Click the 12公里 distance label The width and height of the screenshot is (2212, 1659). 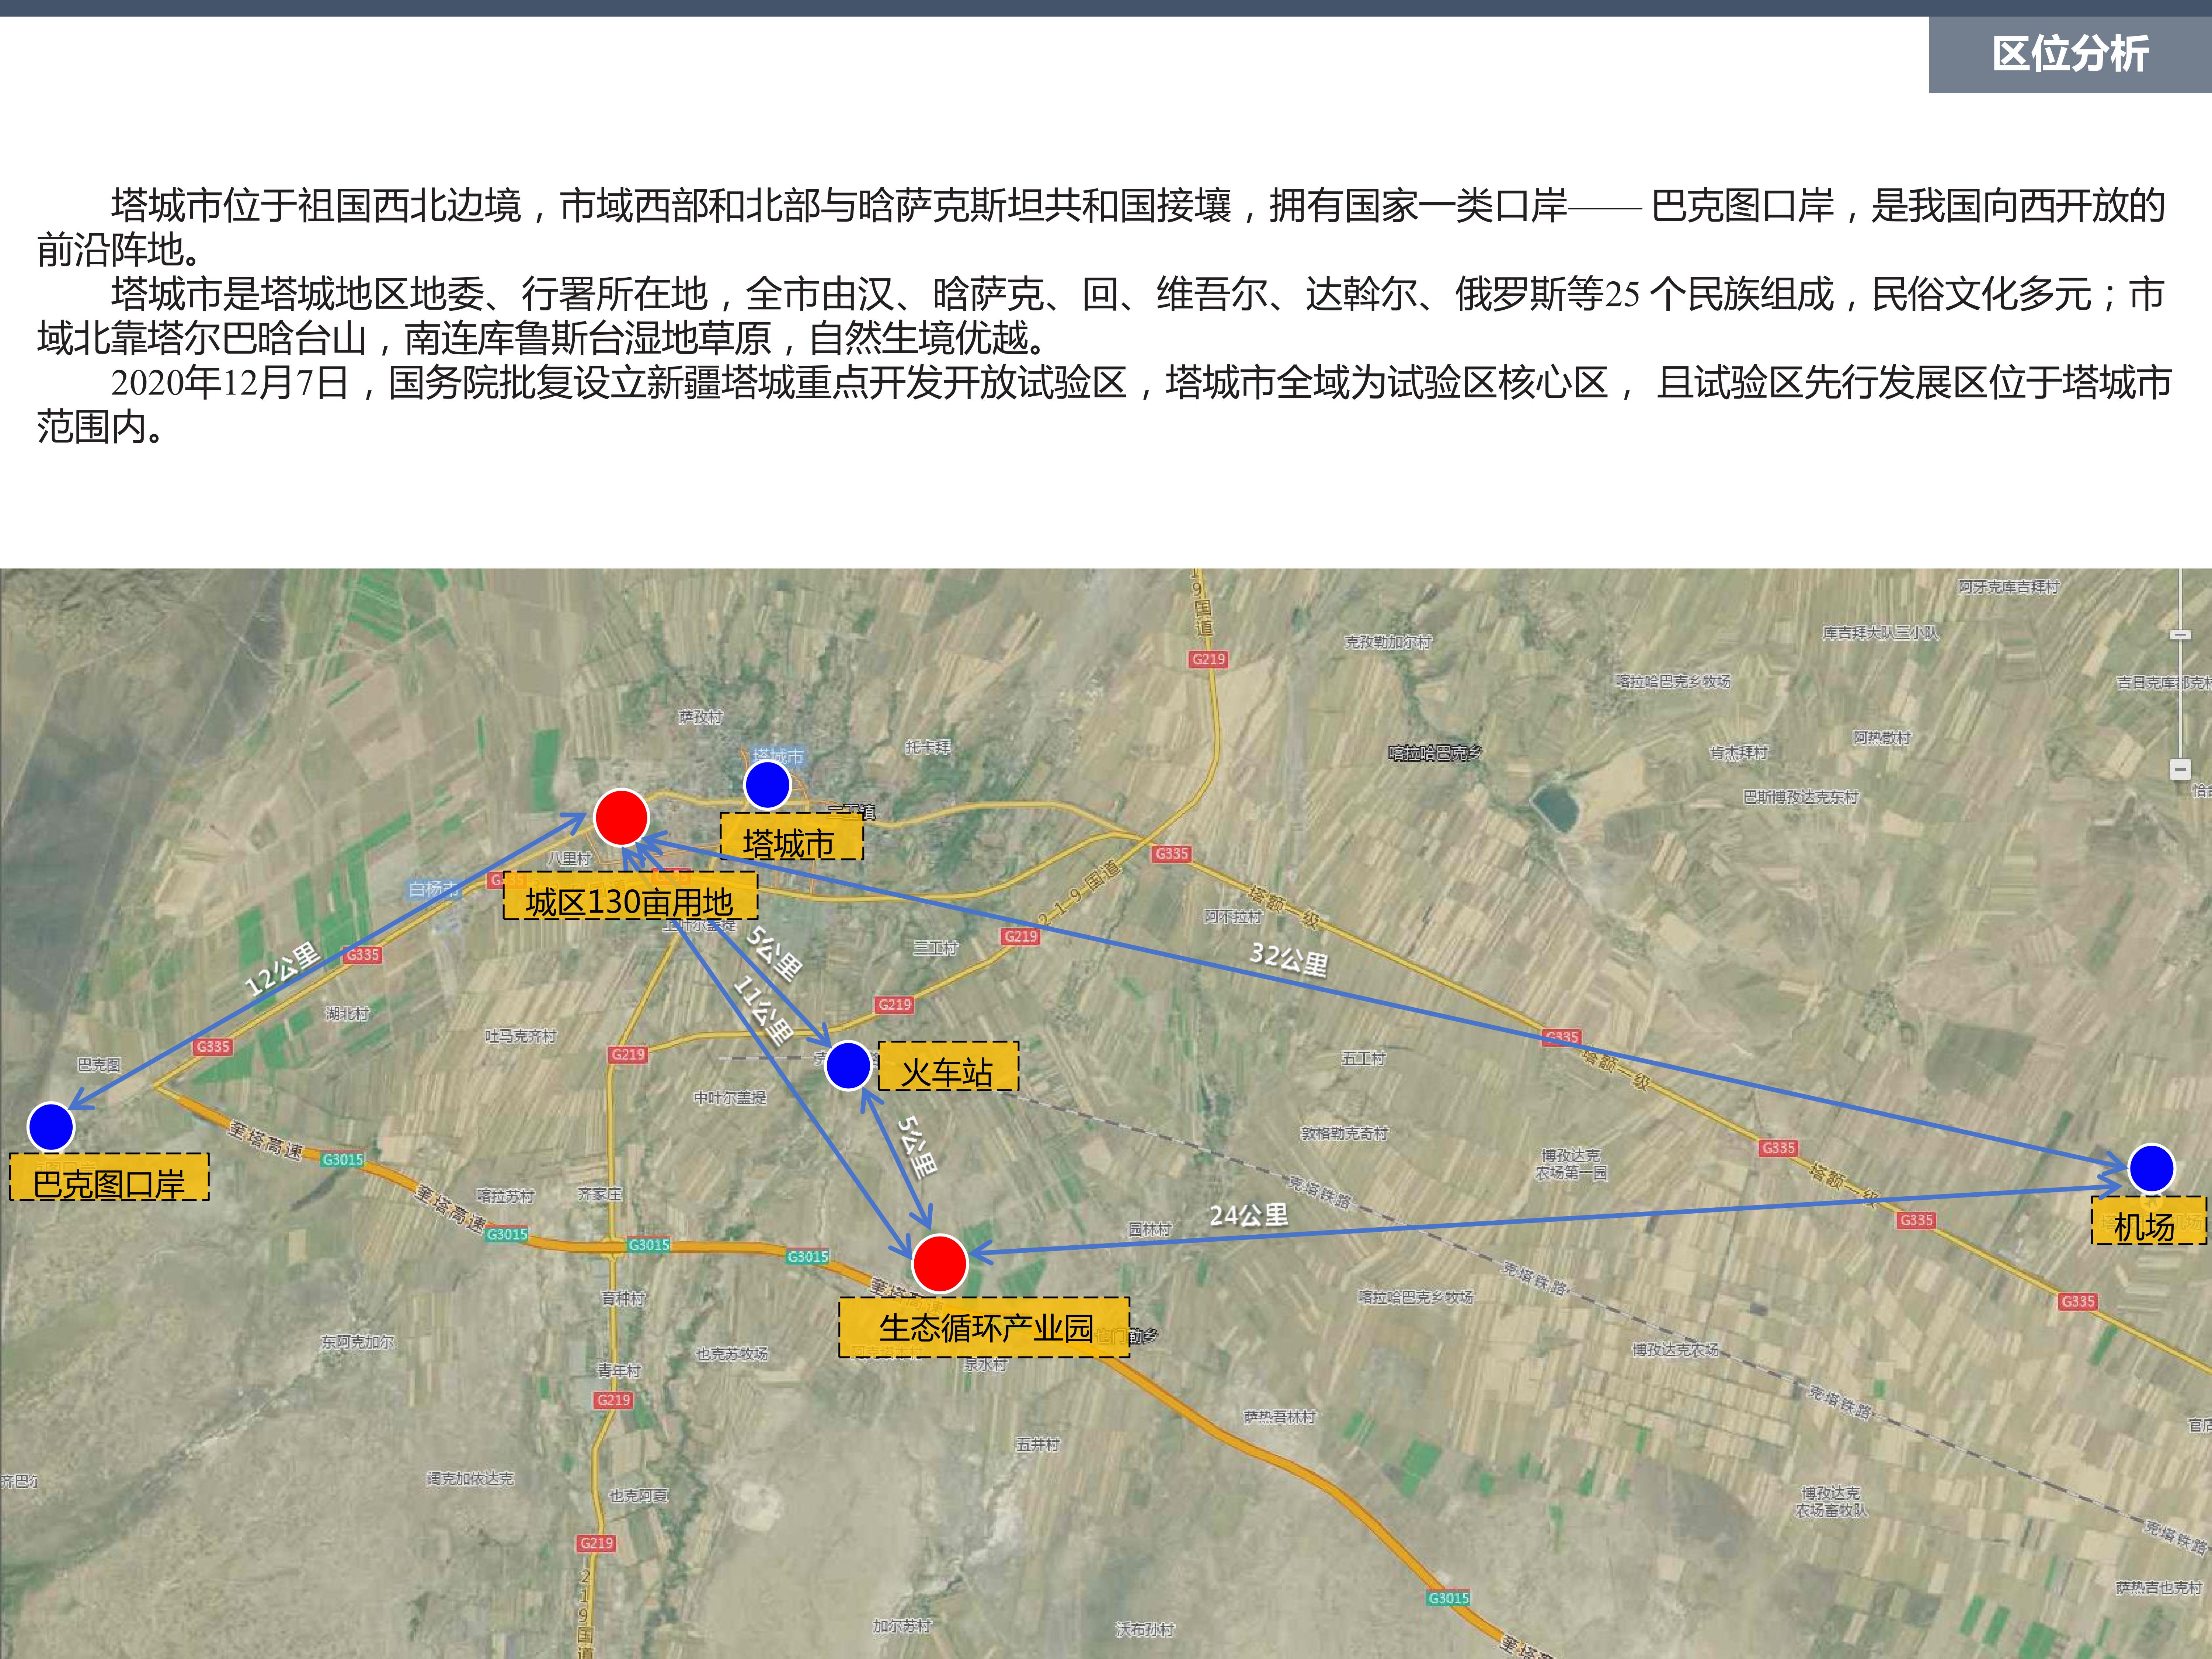(x=283, y=969)
